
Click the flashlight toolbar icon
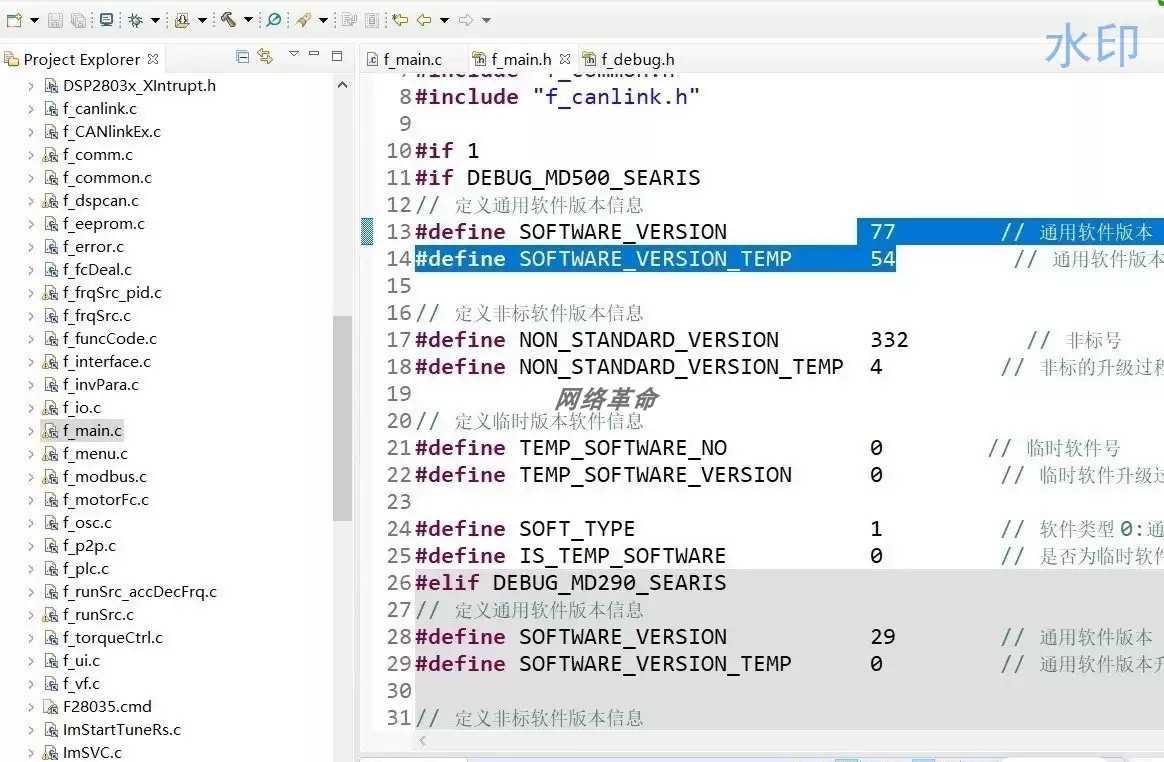coord(303,20)
